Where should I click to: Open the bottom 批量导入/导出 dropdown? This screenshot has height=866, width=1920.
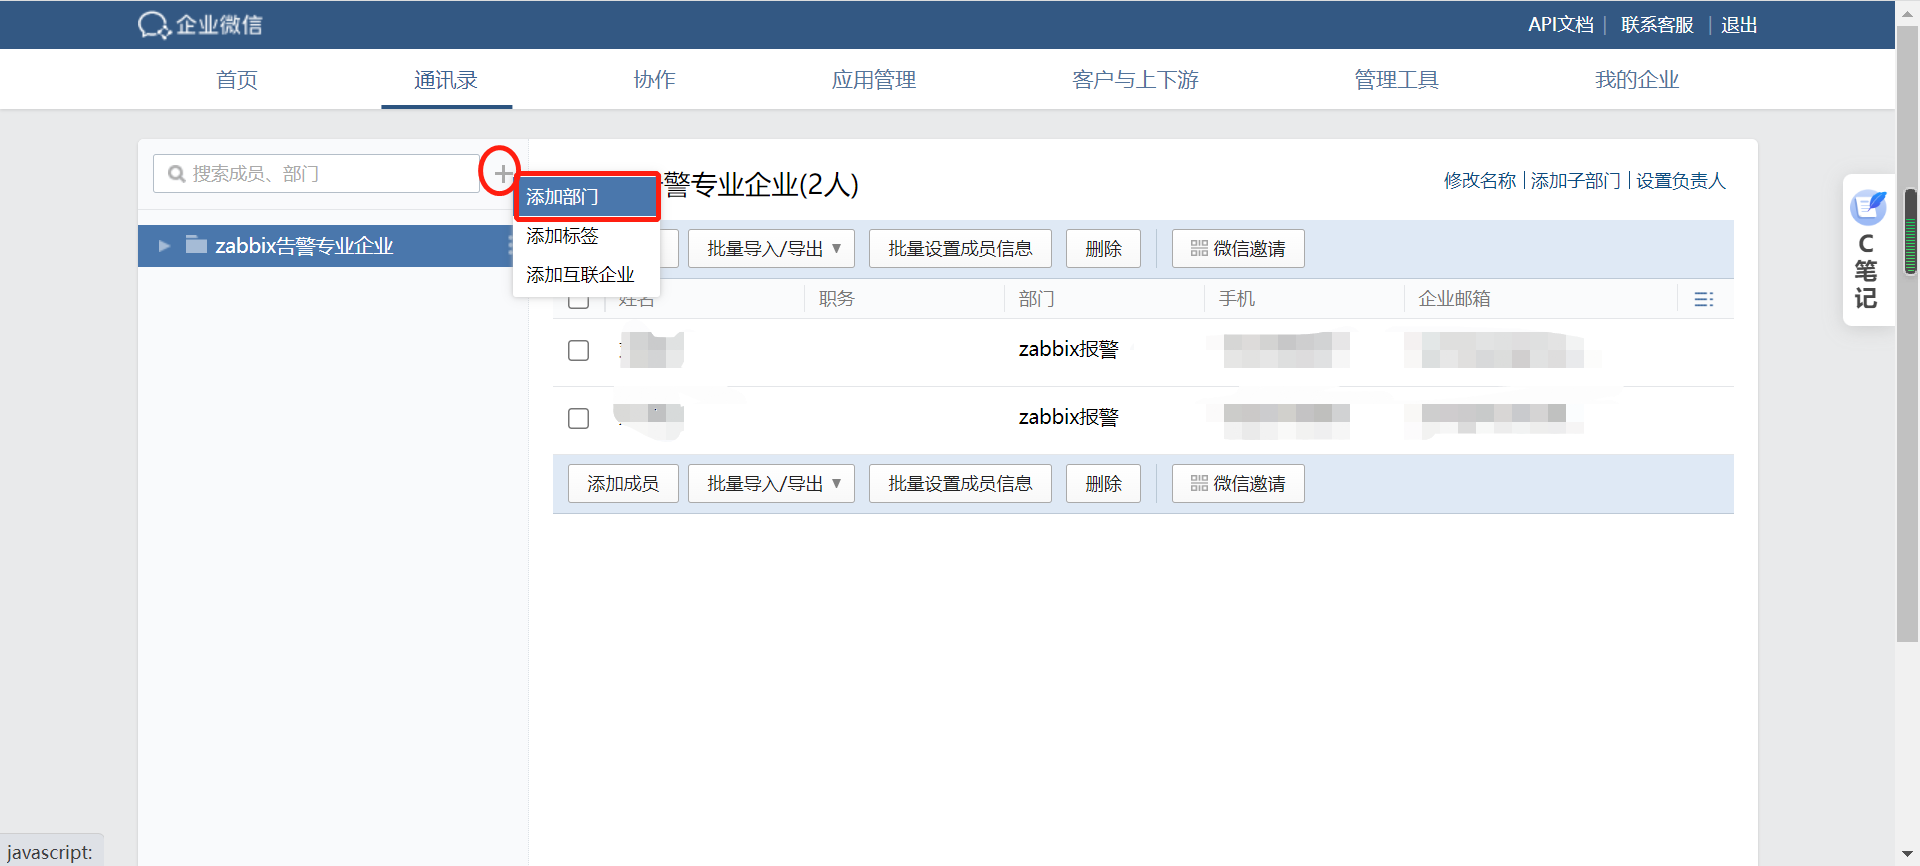coord(771,484)
